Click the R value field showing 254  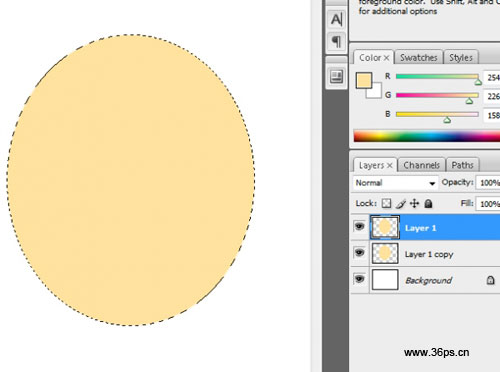tap(492, 78)
